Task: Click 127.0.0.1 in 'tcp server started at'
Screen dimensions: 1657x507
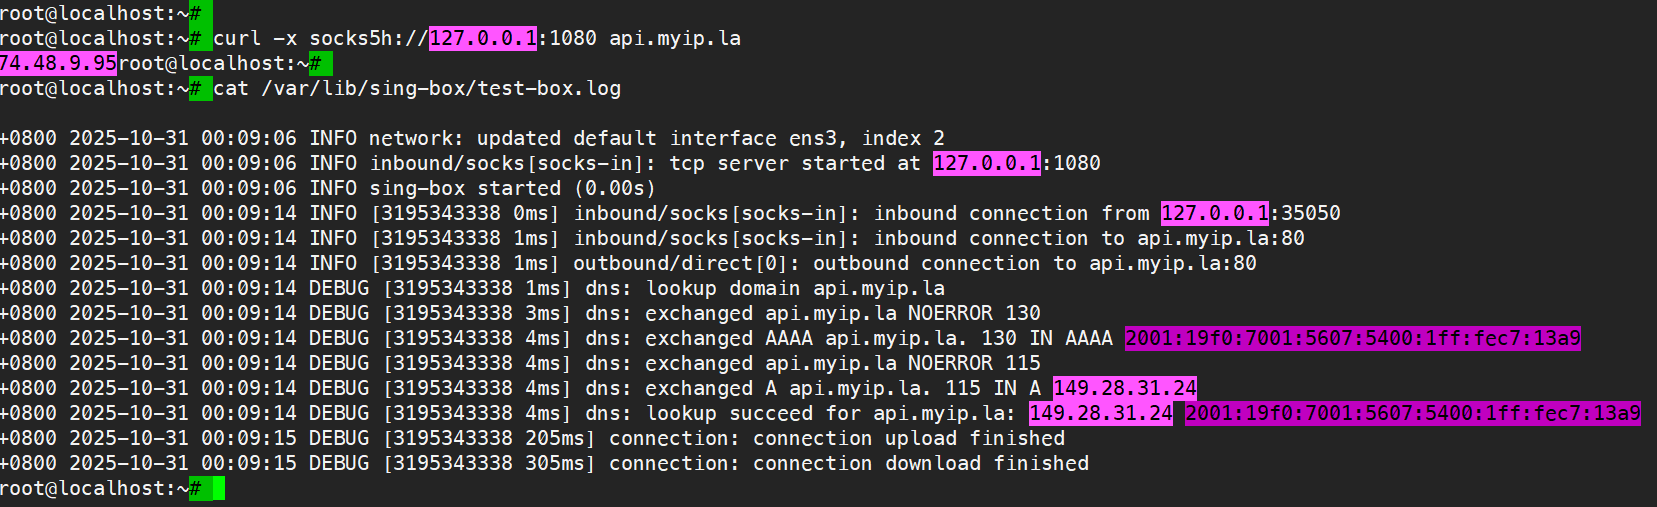Action: pyautogui.click(x=987, y=163)
